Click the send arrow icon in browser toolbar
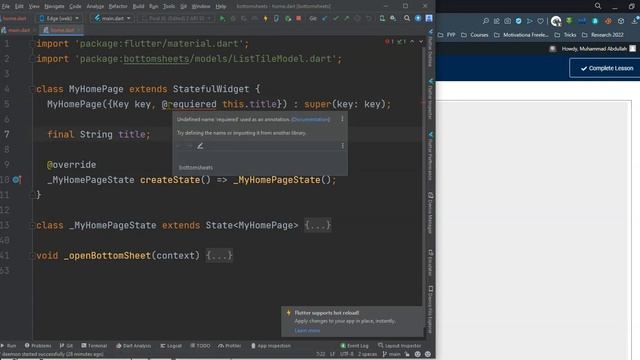This screenshot has width=640, height=360. pyautogui.click(x=529, y=21)
